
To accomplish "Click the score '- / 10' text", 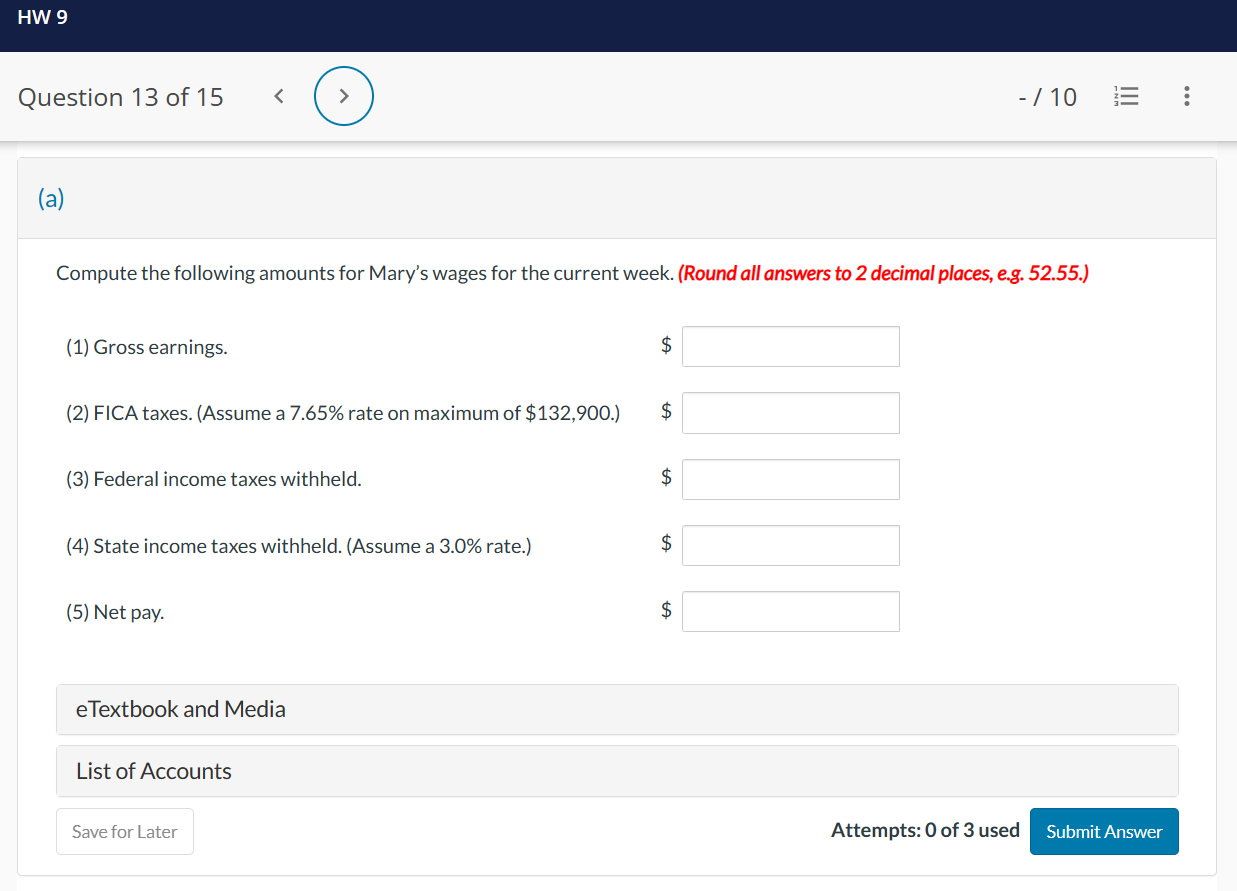I will pos(1047,97).
